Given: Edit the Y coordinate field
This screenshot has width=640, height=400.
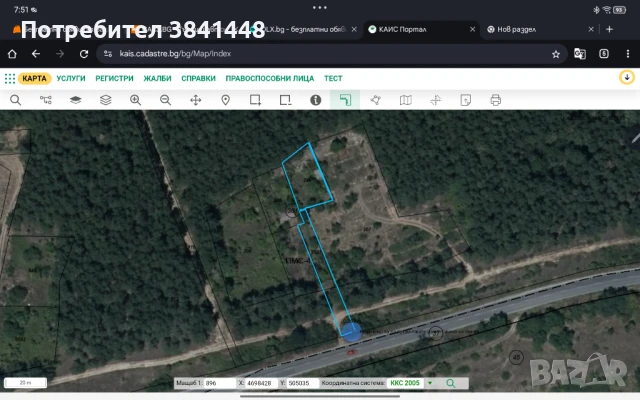Looking at the screenshot, I should point(302,383).
